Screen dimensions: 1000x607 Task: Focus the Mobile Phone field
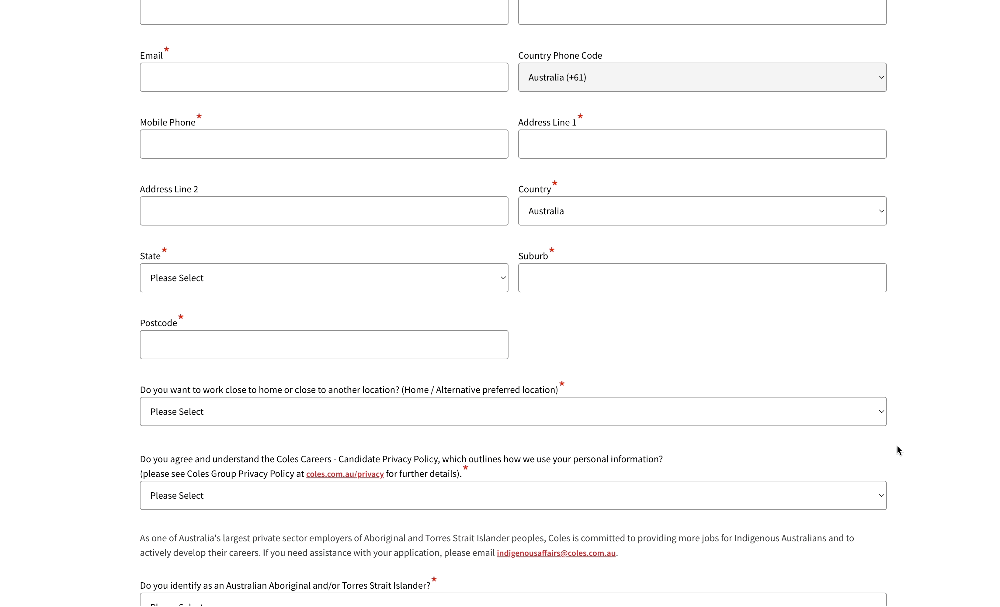pos(324,144)
